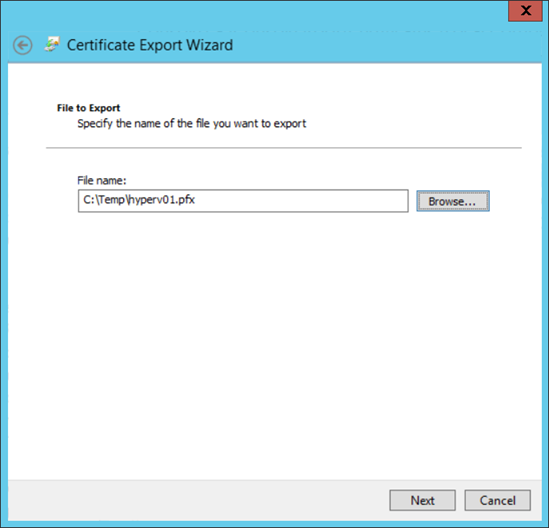
Task: Go back using the wizard's back arrow
Action: [22, 45]
